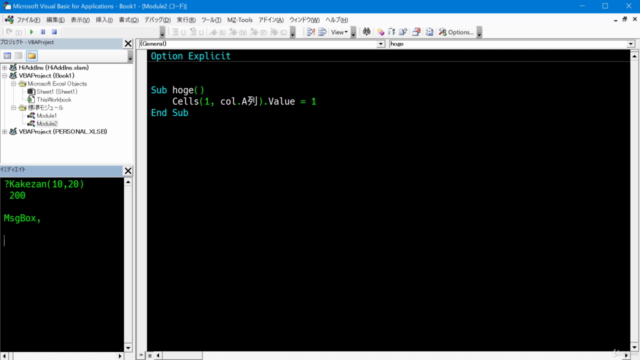Image resolution: width=640 pixels, height=360 pixels.
Task: Click the MZ-Tools icon left of View
Action: 322,32
